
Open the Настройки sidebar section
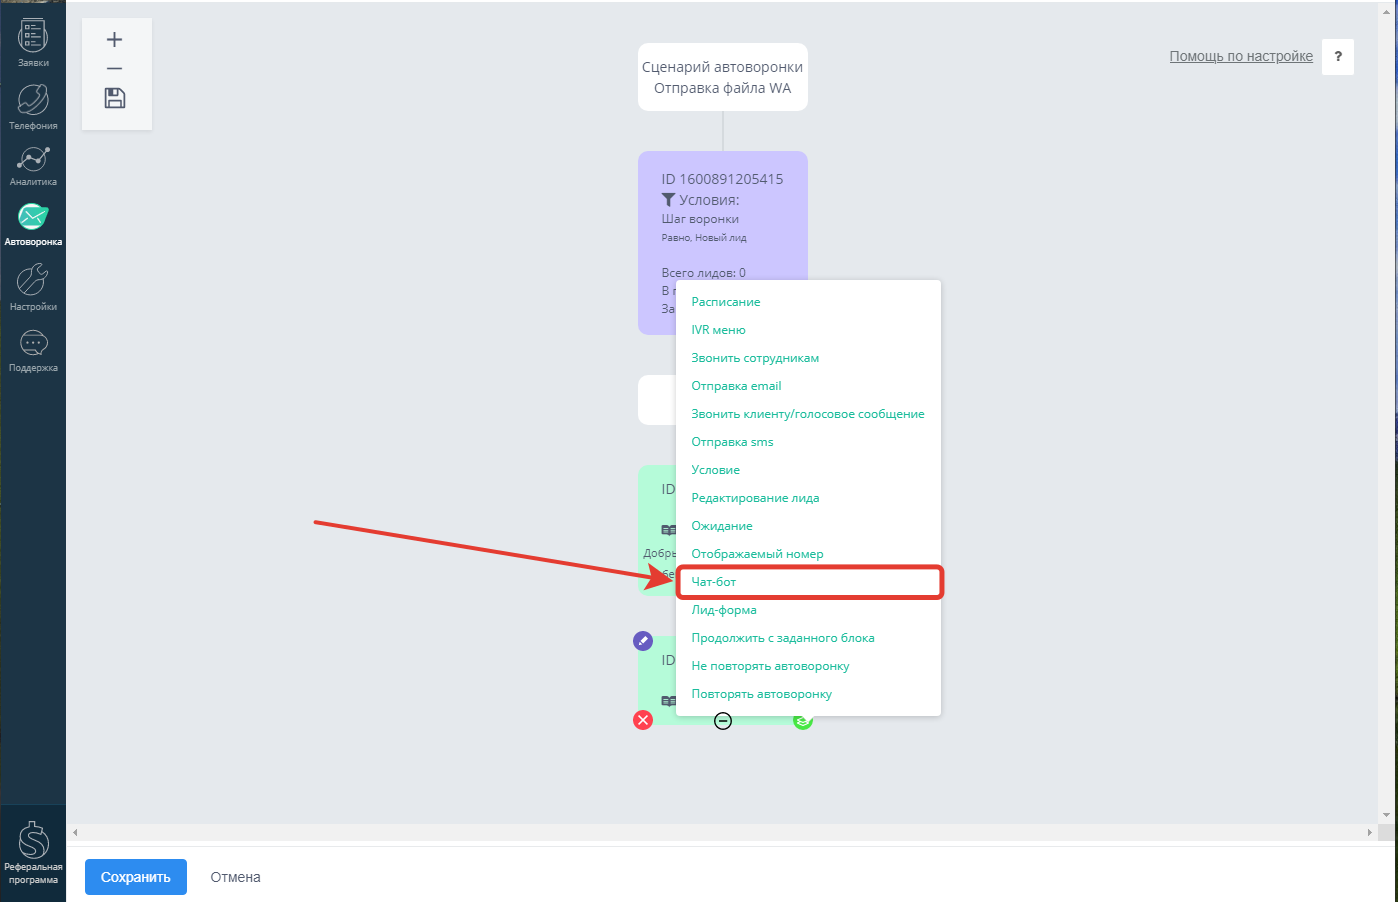(33, 288)
